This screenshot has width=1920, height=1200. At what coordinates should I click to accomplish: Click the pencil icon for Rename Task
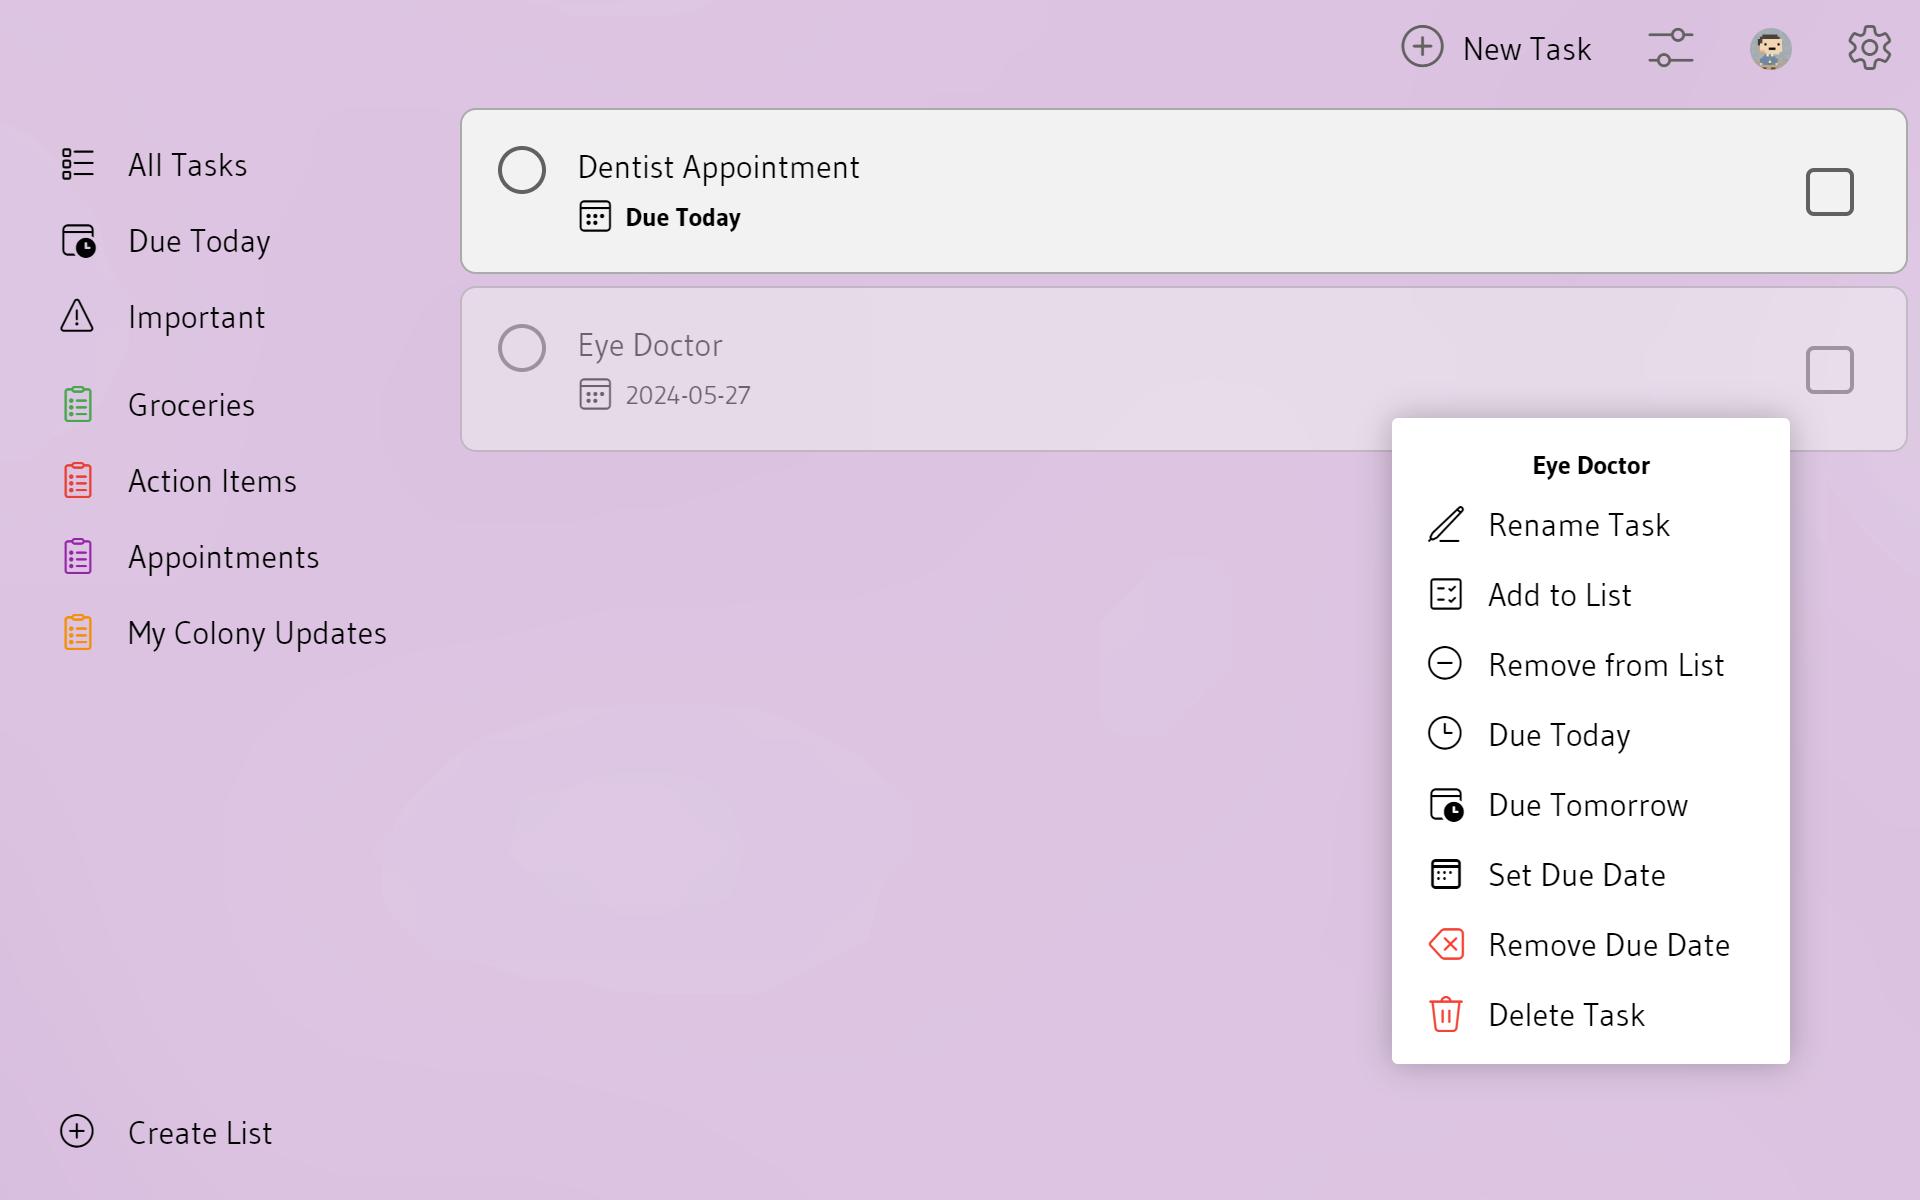tap(1445, 524)
